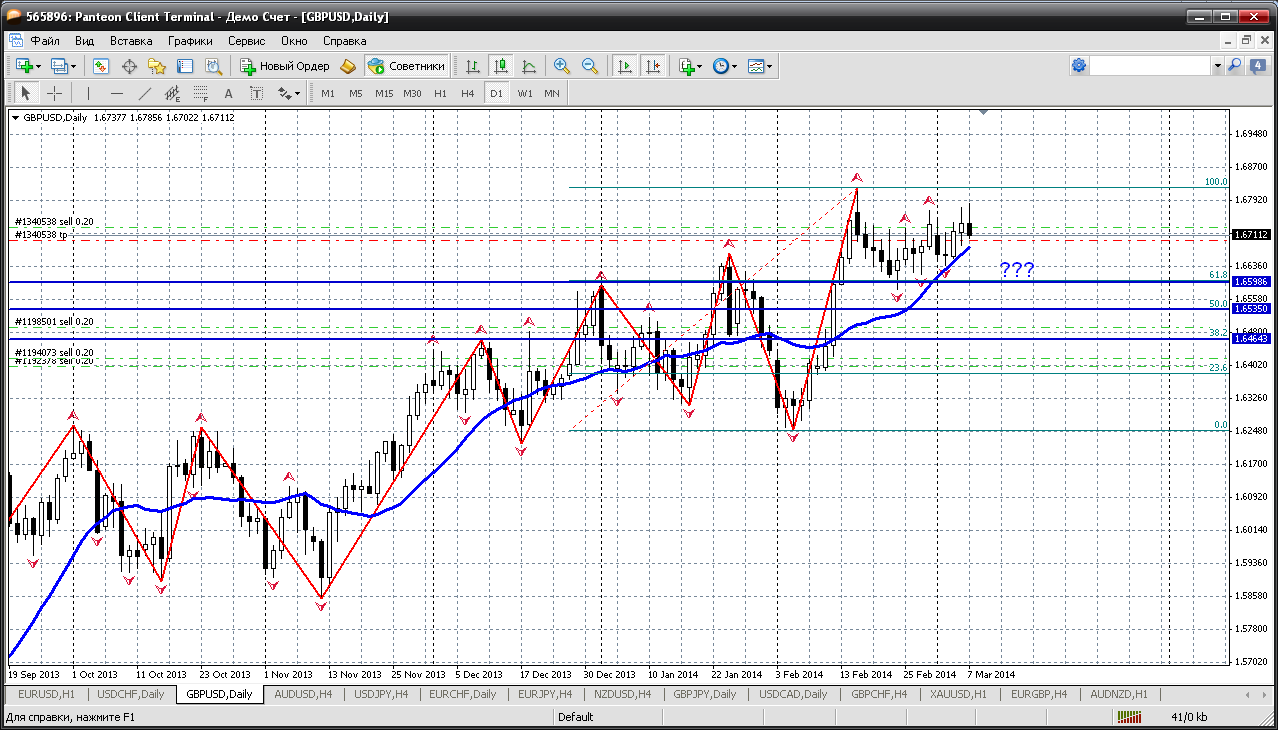Image resolution: width=1278 pixels, height=730 pixels.
Task: Select the Fibonacci retracement drawing tool
Action: click(201, 93)
